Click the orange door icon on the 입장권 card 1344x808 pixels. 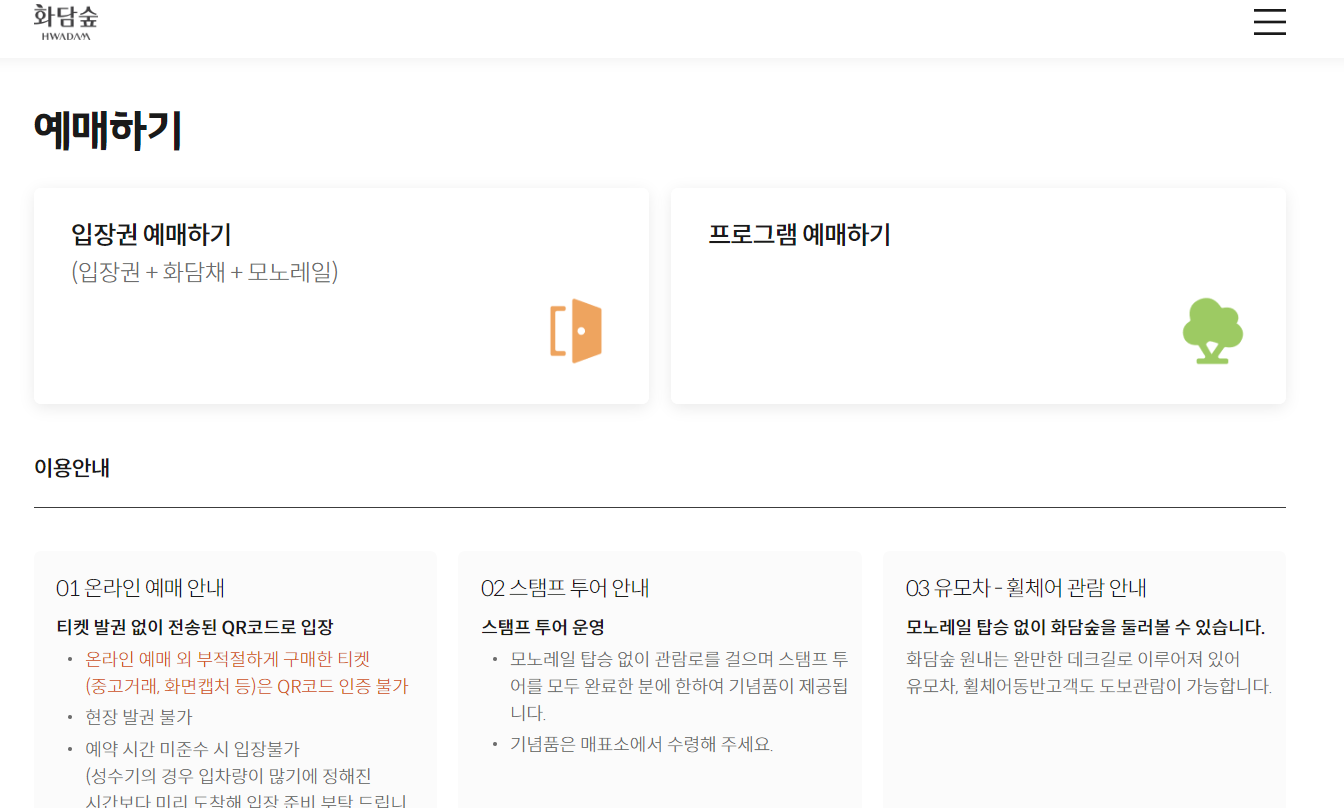576,331
